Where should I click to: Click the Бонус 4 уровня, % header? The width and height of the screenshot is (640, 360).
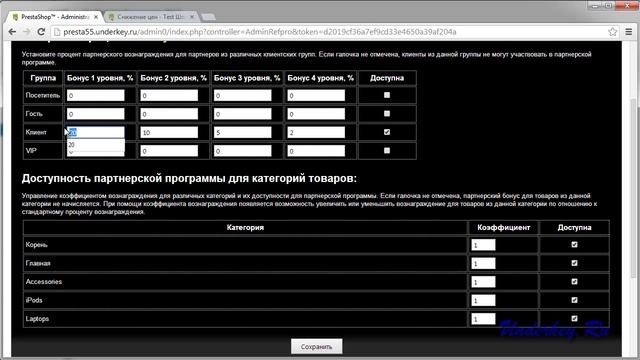coord(320,78)
